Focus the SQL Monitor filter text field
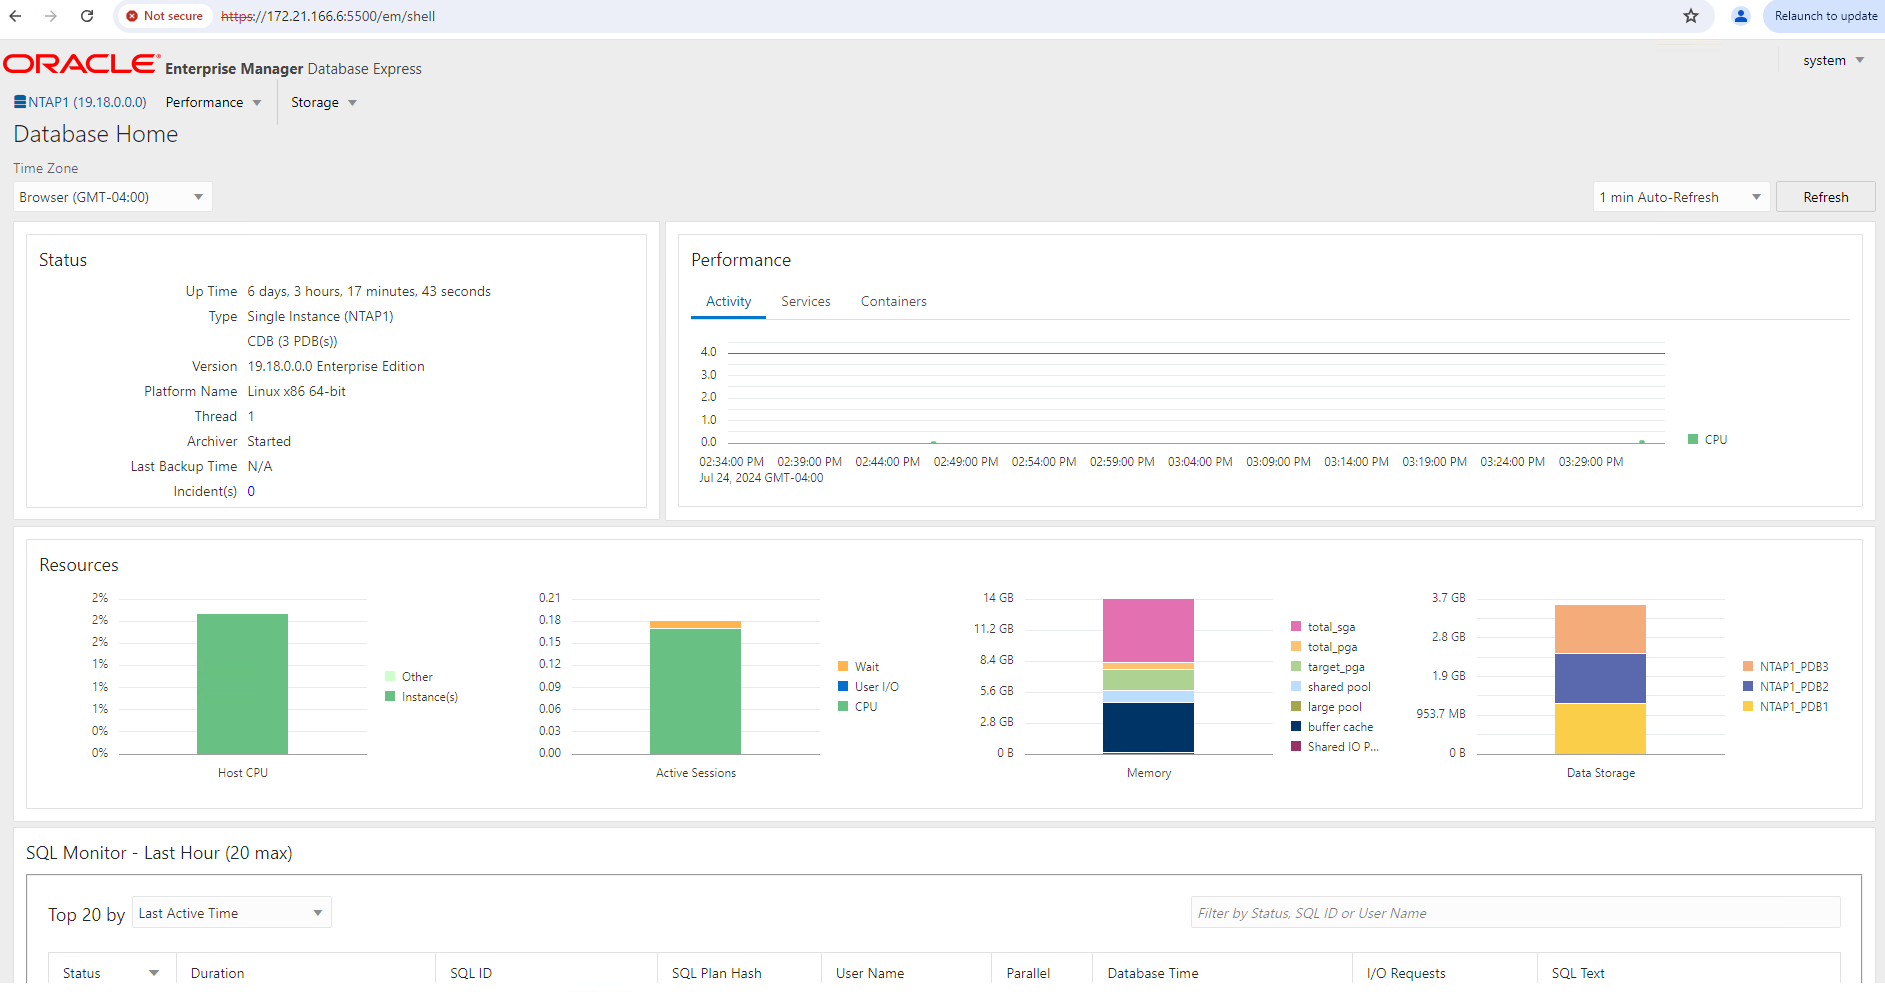The height and width of the screenshot is (992, 1885). click(x=1514, y=913)
